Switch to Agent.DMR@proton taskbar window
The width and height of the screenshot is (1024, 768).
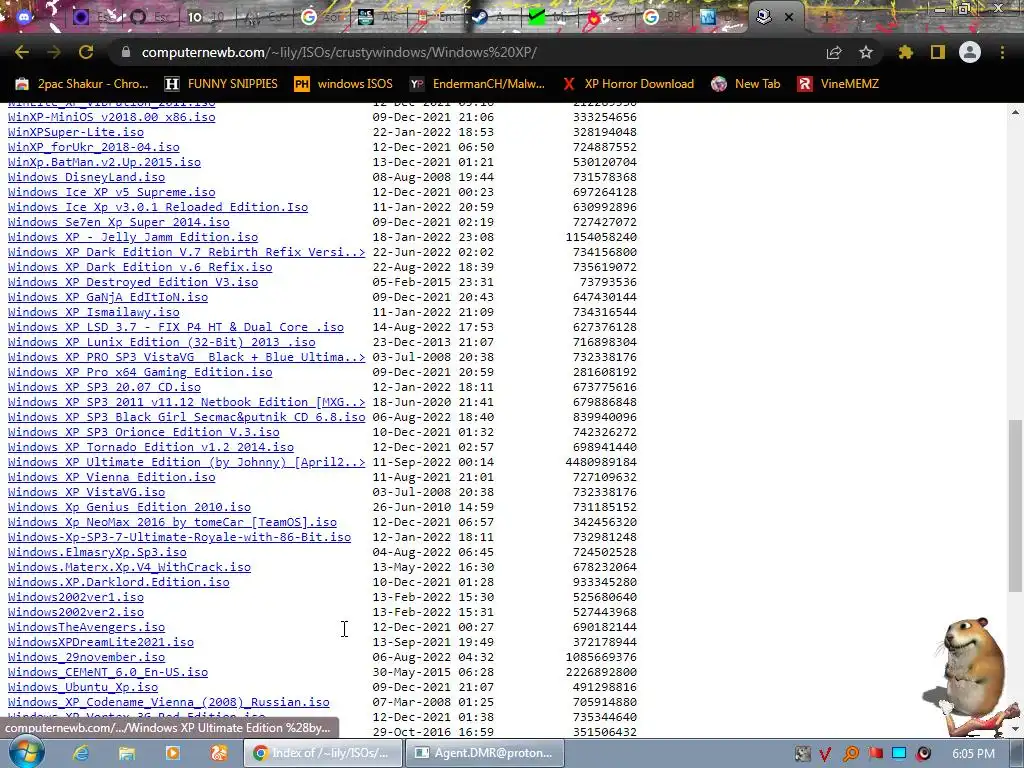(484, 753)
